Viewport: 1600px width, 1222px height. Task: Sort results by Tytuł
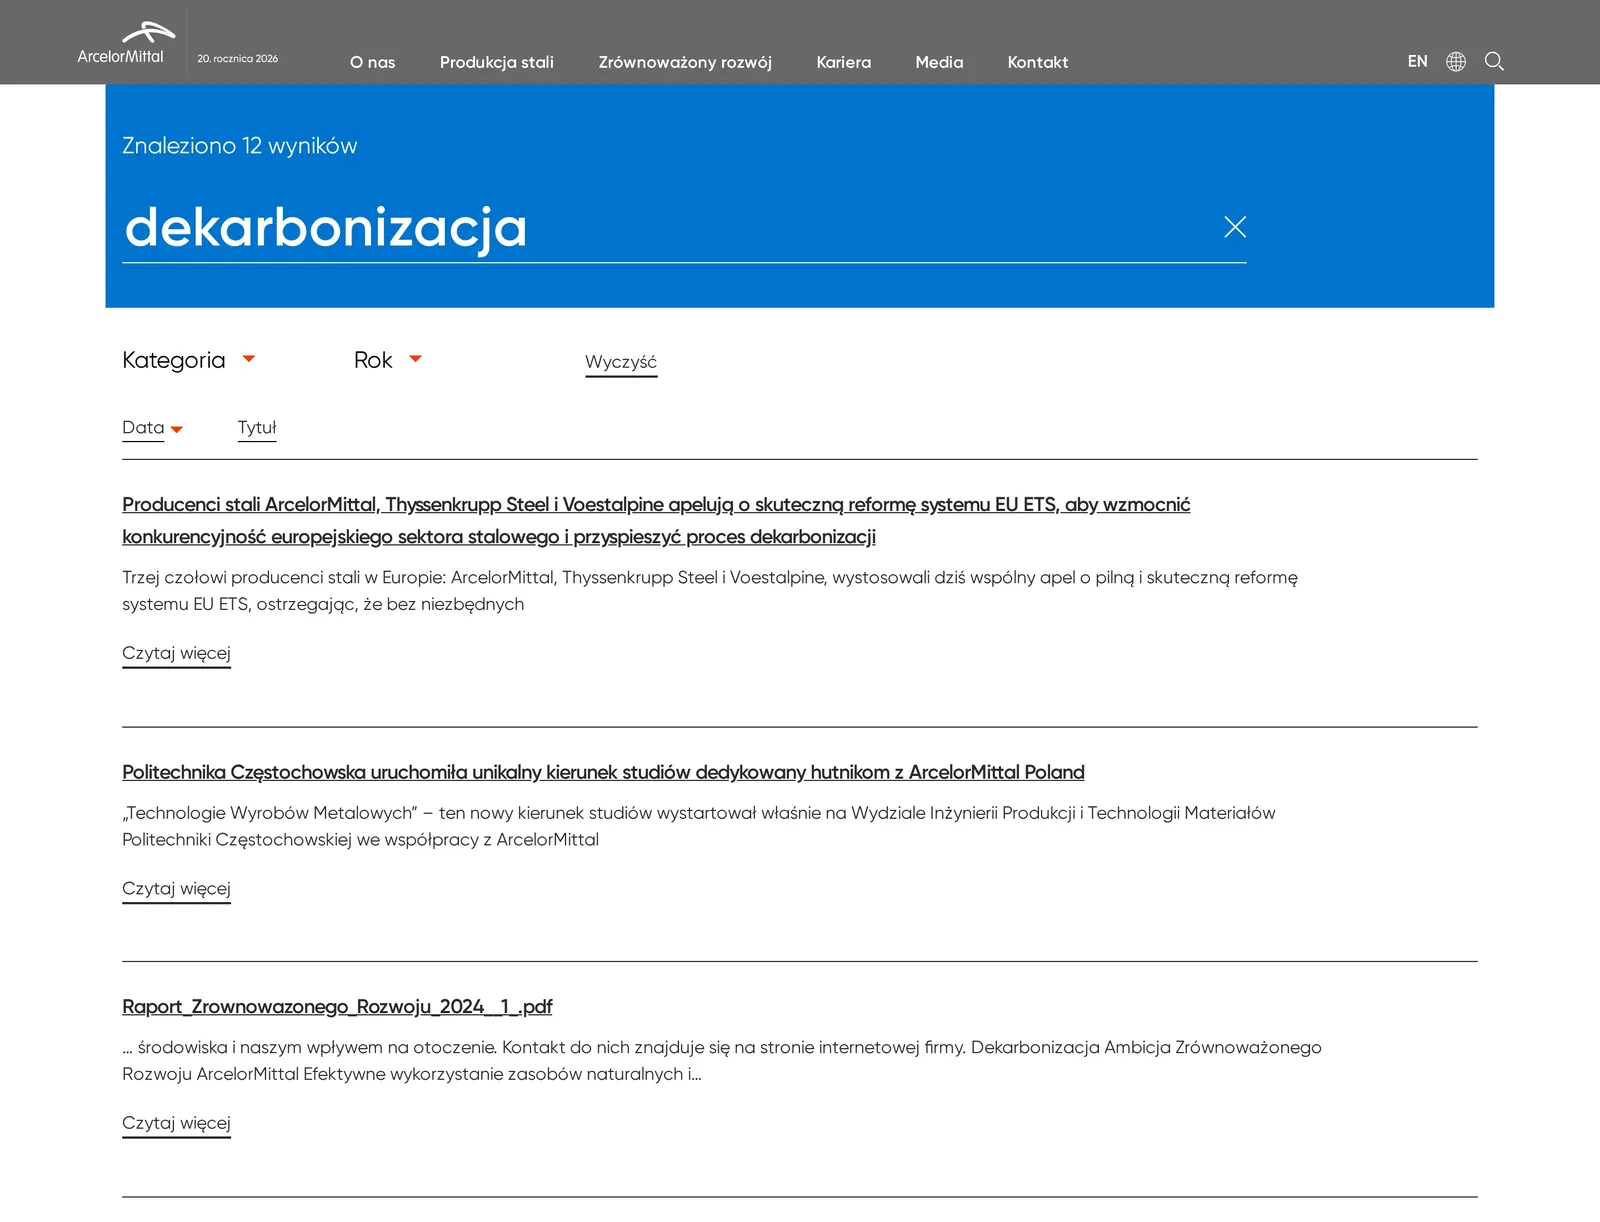[x=257, y=428]
